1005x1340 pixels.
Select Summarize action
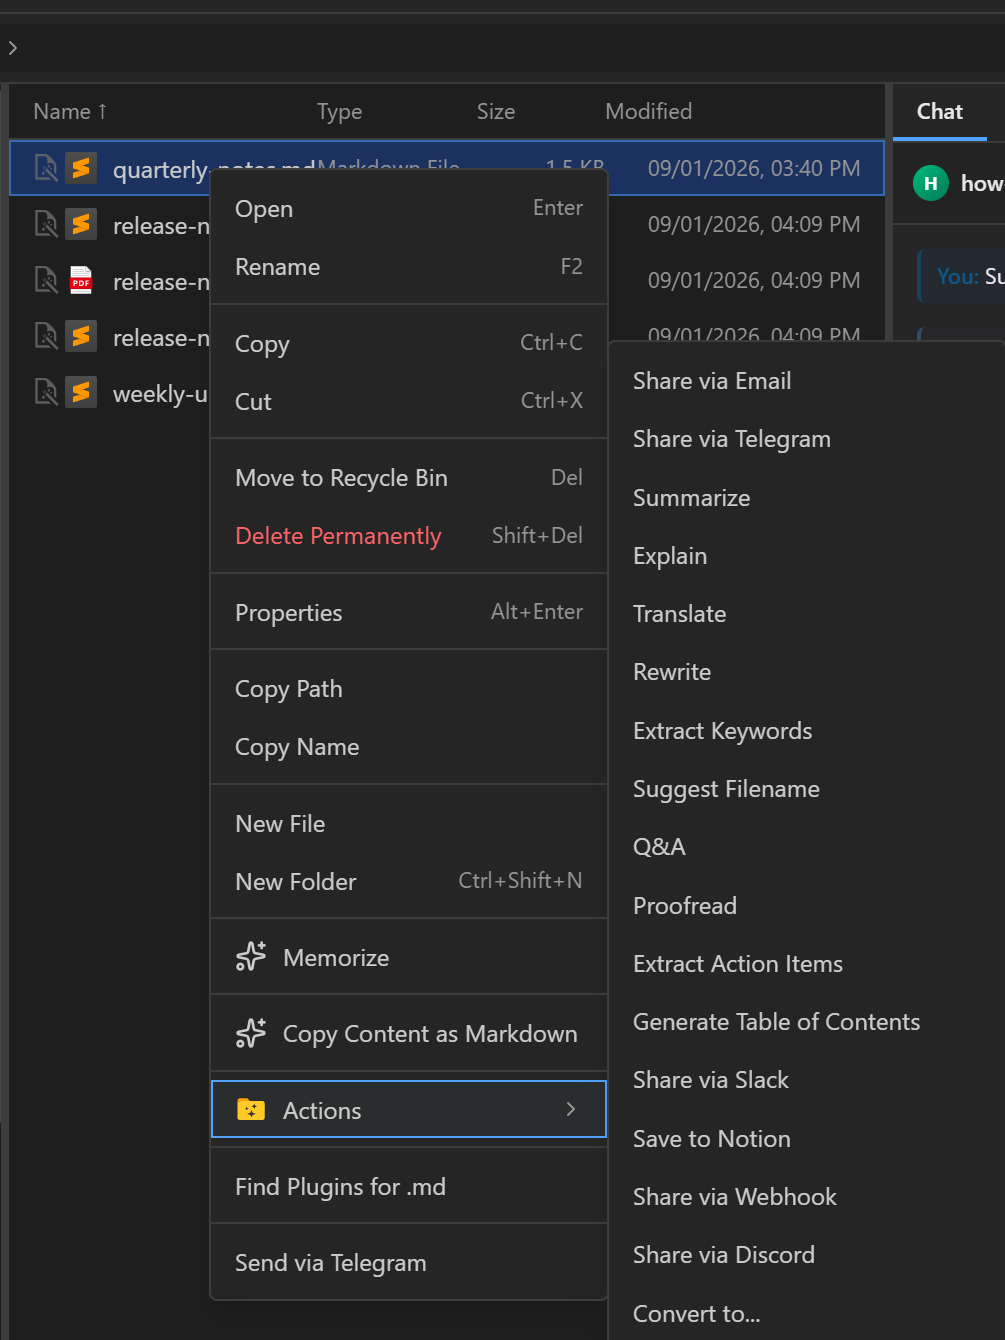(x=807, y=497)
